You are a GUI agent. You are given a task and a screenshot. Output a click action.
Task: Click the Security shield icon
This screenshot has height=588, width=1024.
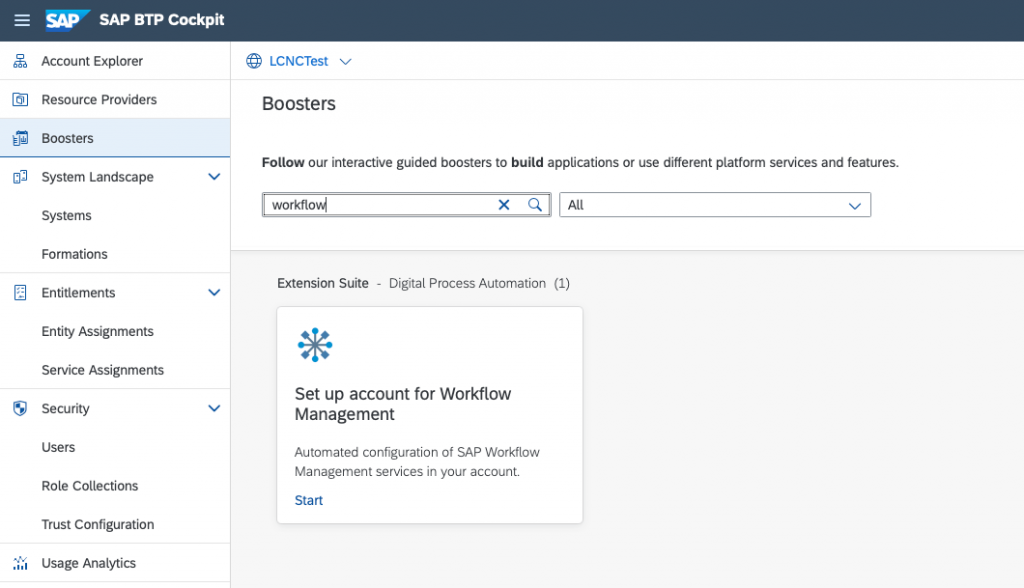click(20, 408)
